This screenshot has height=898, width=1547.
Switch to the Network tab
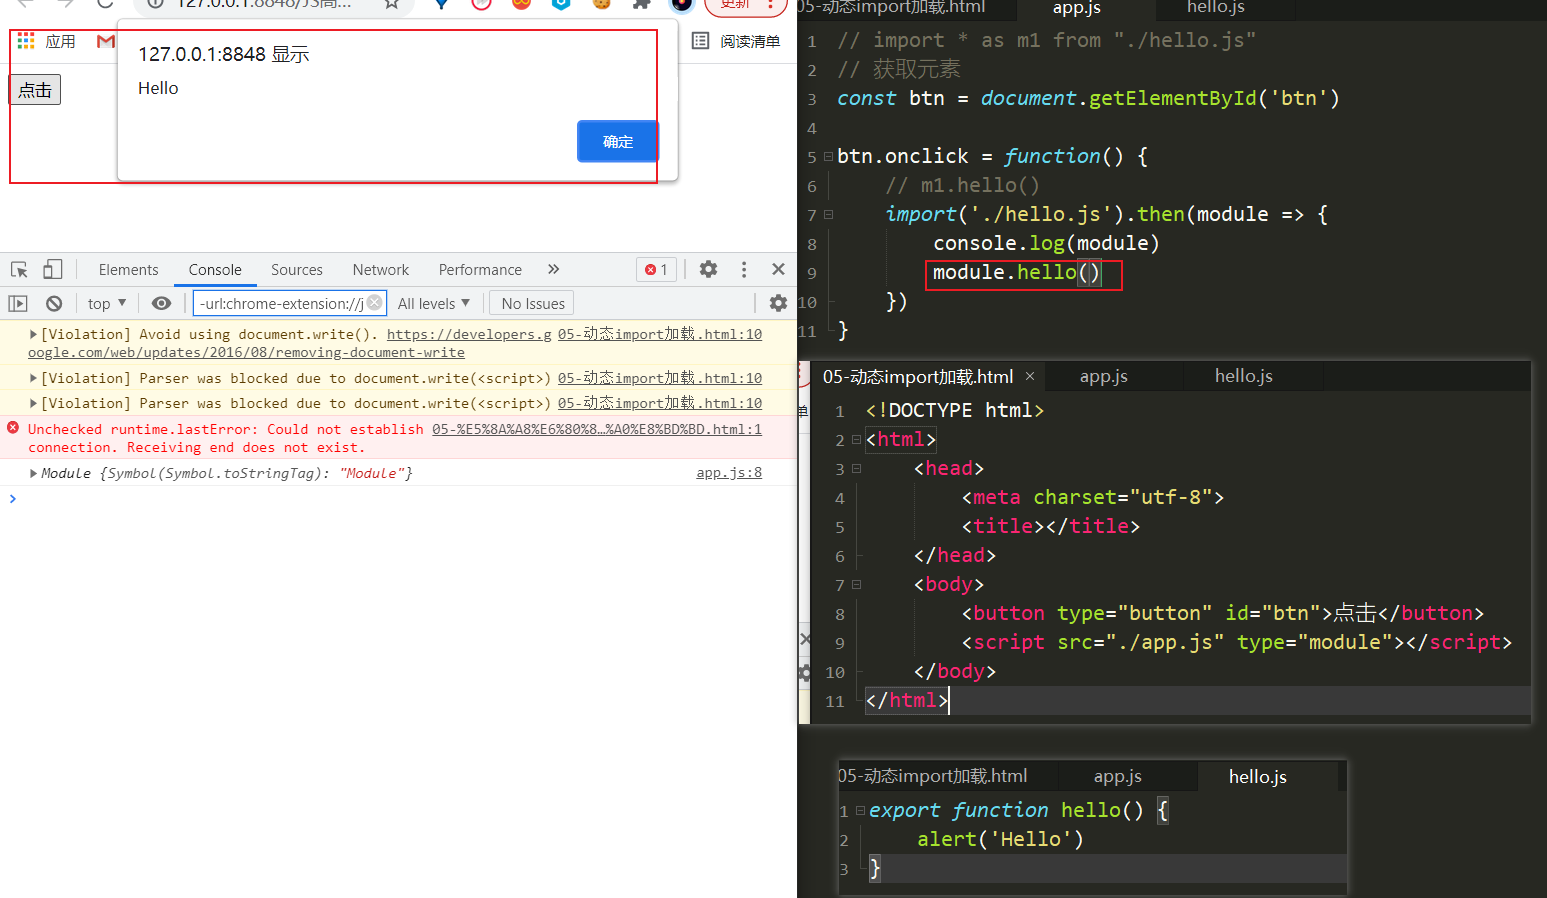[x=381, y=269]
